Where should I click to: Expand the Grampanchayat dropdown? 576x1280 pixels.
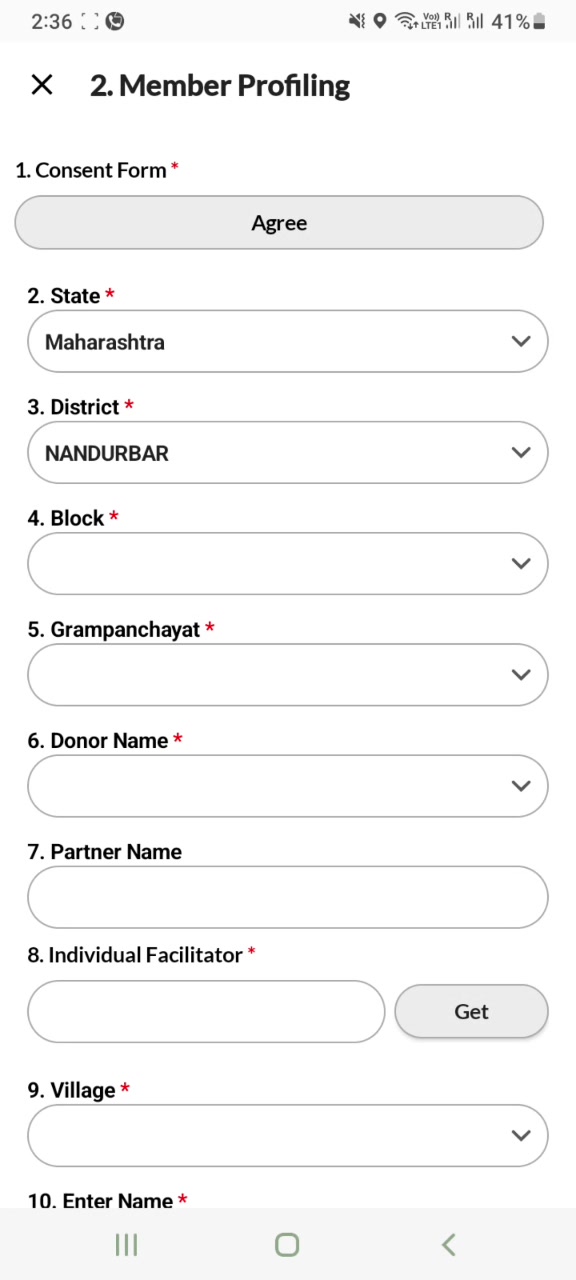[x=288, y=675]
